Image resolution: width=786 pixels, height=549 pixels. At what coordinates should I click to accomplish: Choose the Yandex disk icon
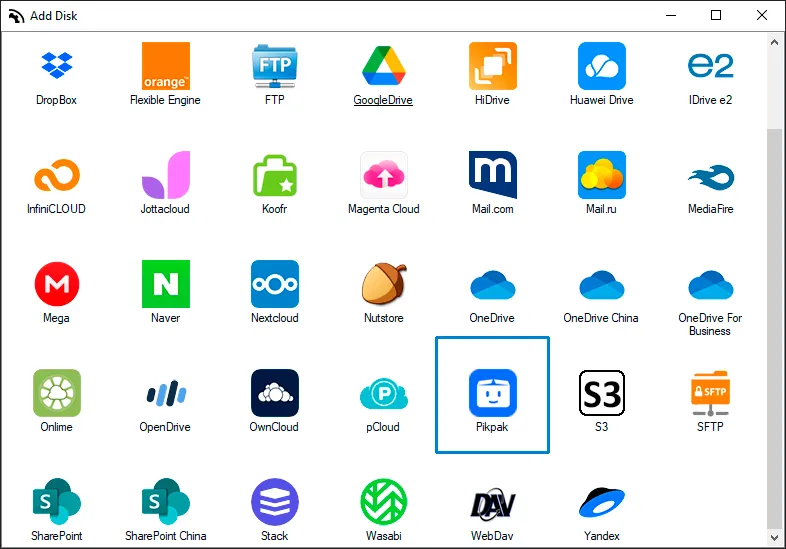[602, 503]
